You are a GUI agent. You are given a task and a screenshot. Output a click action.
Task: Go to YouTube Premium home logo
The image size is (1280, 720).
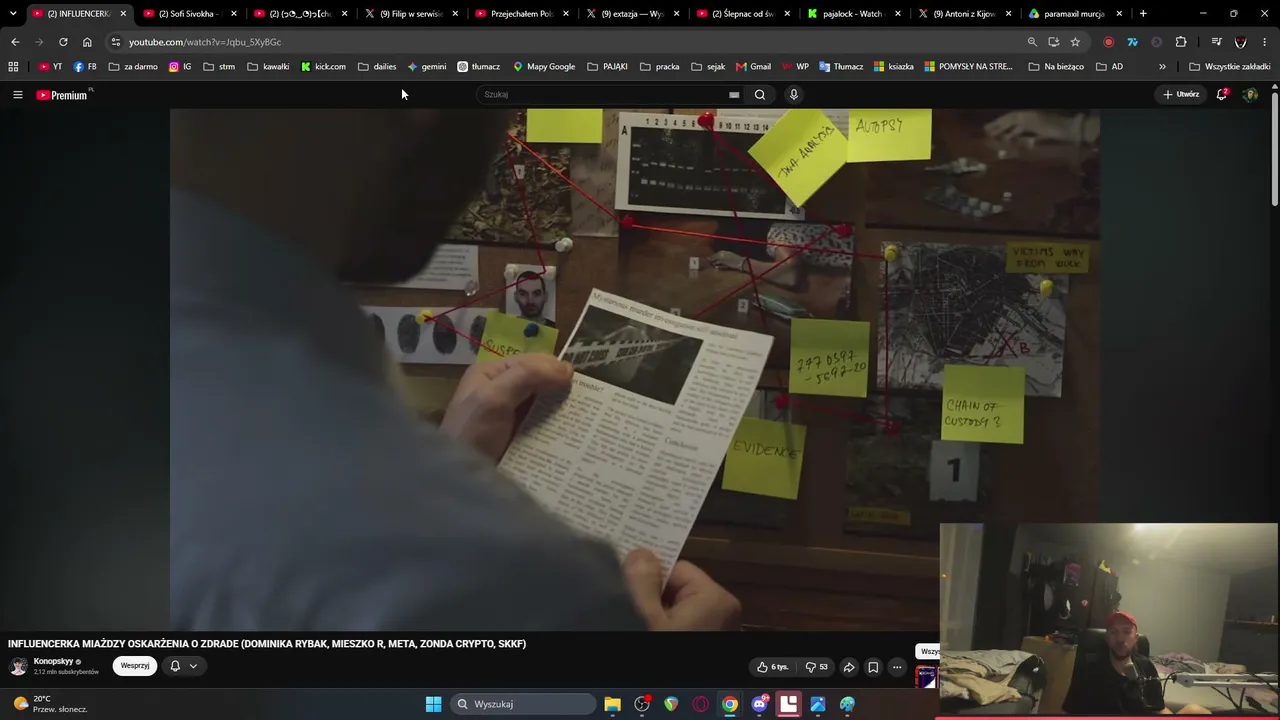(x=62, y=95)
